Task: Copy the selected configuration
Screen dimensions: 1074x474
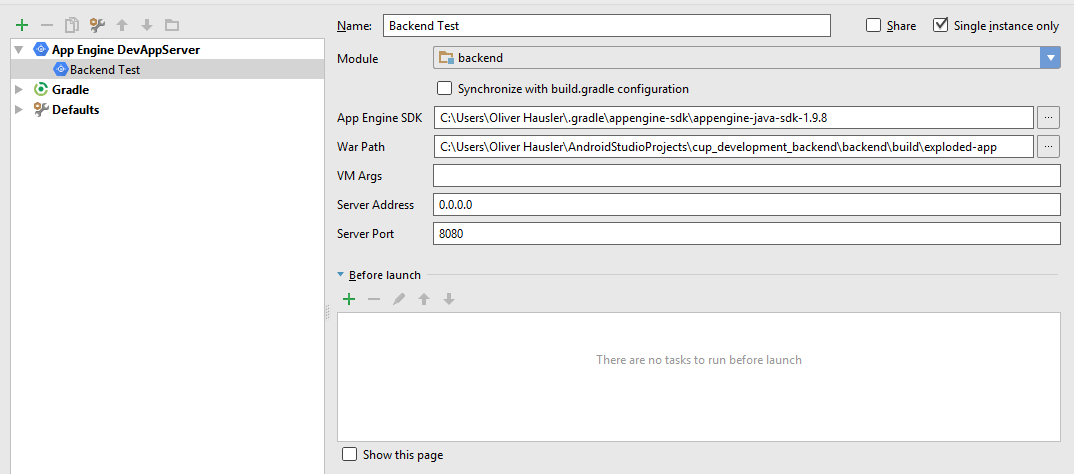Action: click(71, 25)
